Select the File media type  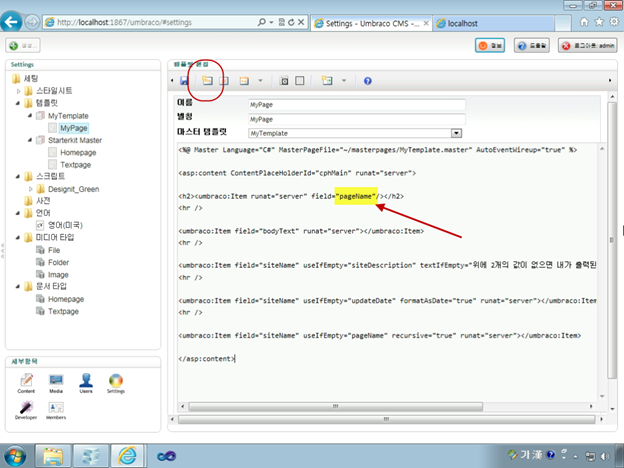tap(54, 250)
